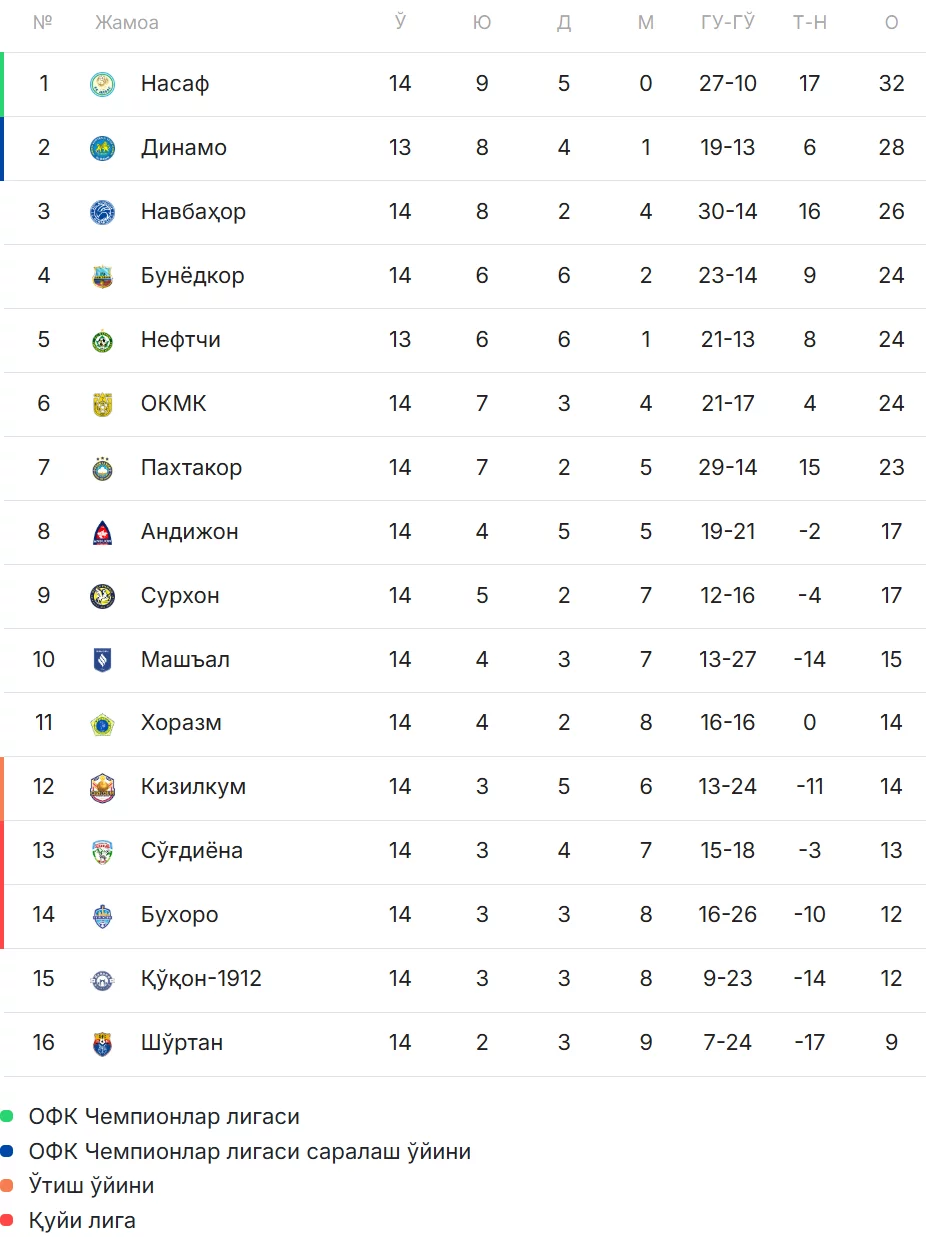Open the Хоразм team crest

tap(102, 723)
